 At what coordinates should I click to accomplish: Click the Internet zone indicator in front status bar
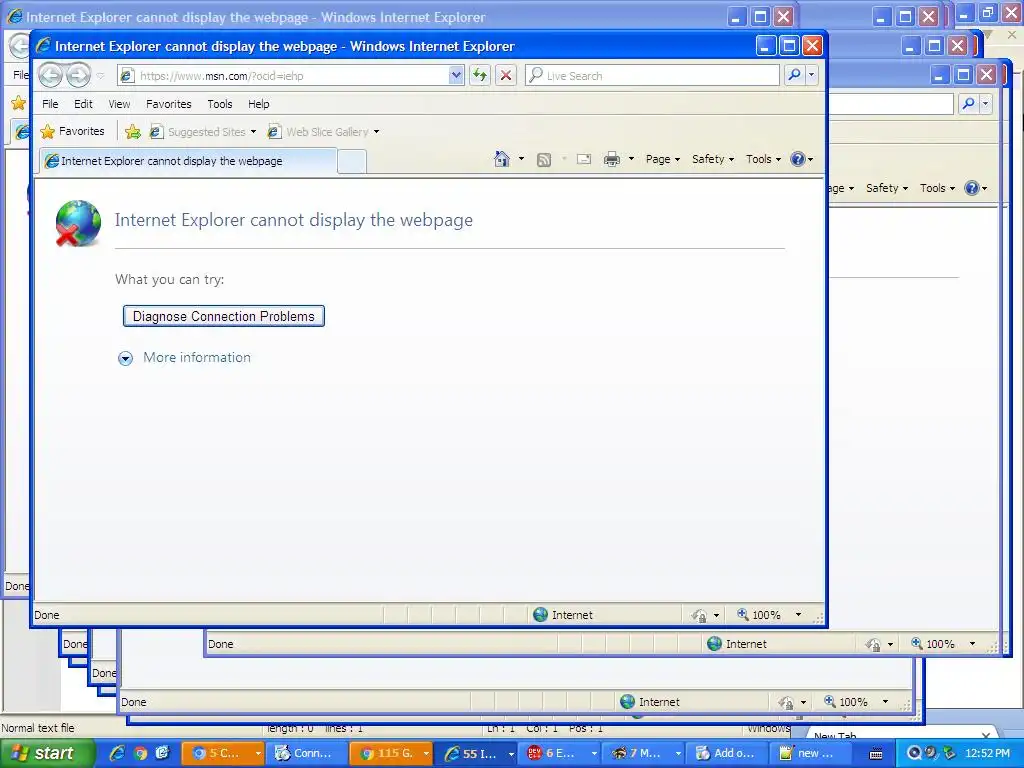tap(563, 615)
